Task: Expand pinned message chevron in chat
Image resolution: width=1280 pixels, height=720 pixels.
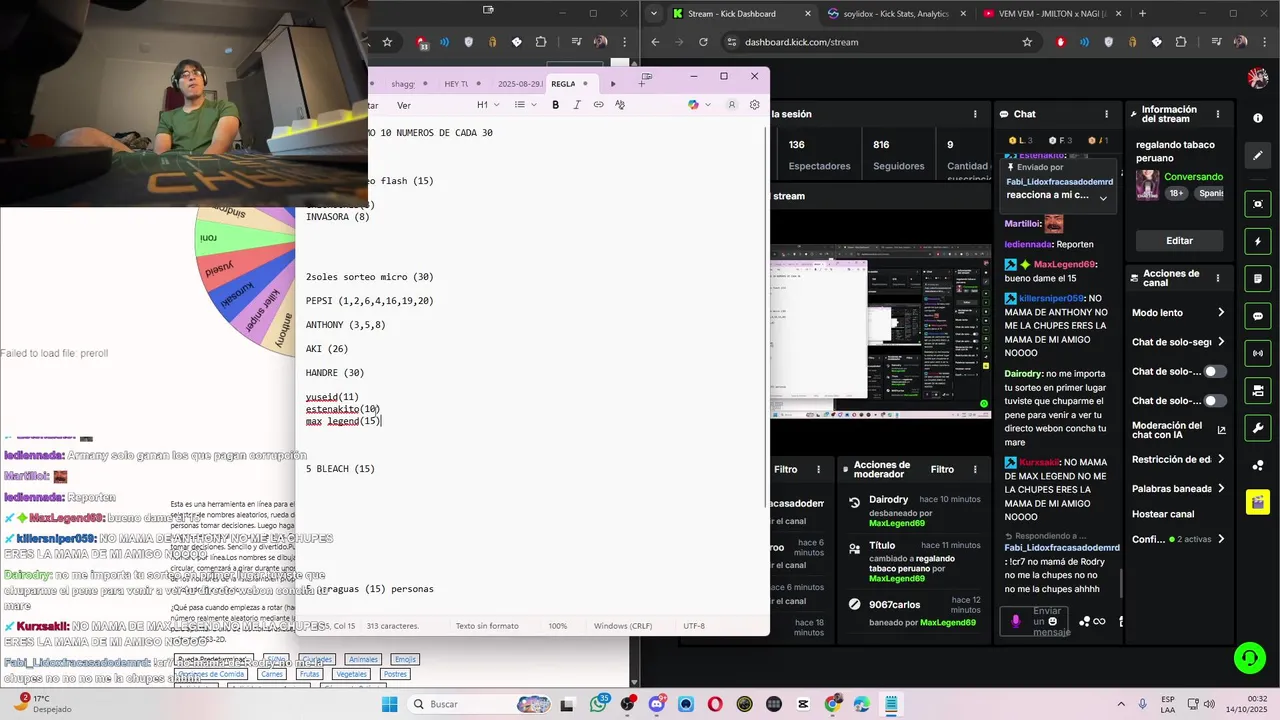Action: pyautogui.click(x=1103, y=197)
